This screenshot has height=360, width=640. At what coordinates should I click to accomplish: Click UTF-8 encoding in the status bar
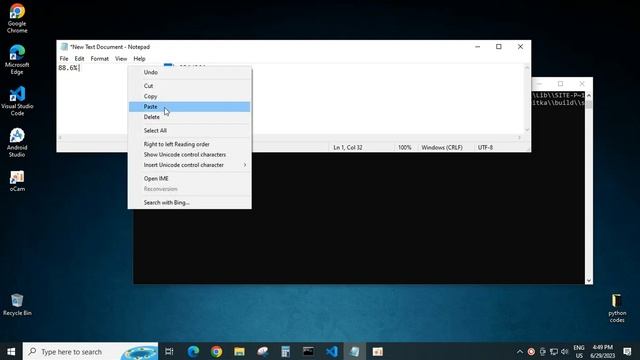485,147
